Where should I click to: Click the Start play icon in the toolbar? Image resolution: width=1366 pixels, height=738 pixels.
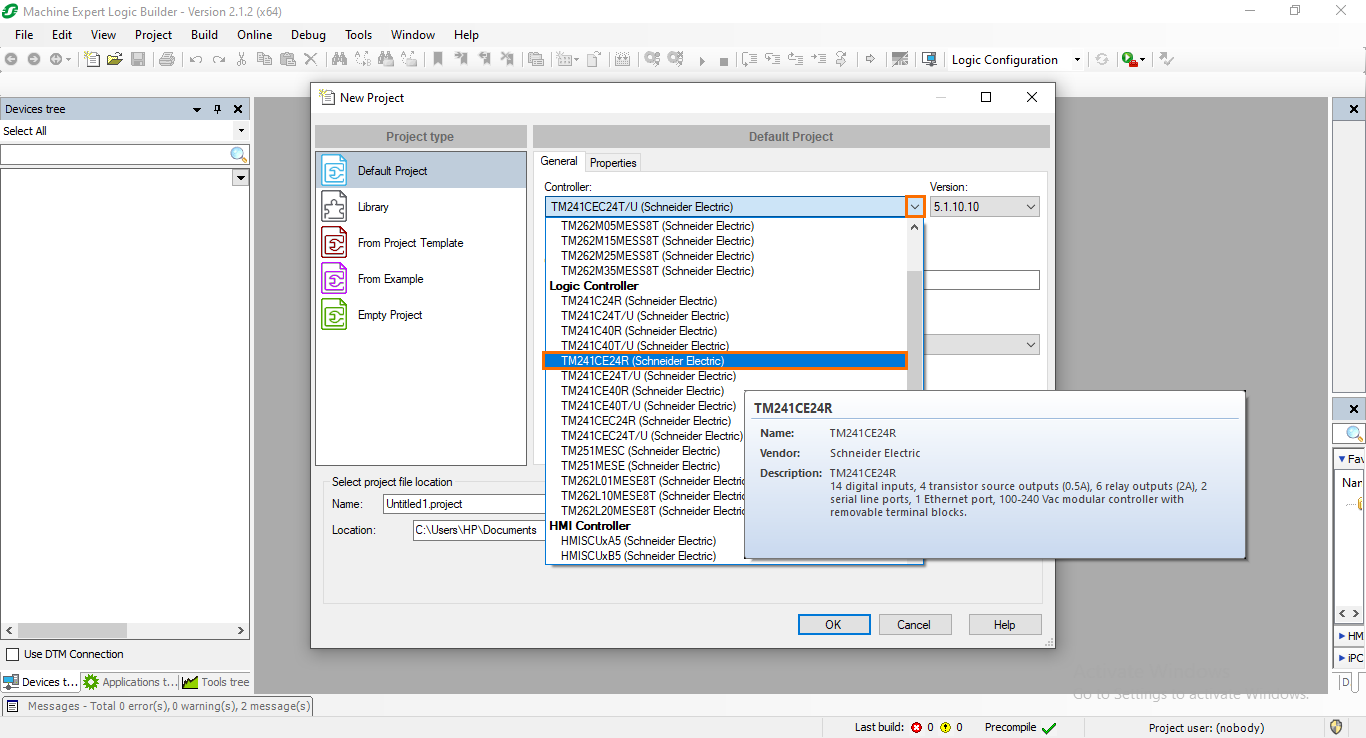point(702,60)
